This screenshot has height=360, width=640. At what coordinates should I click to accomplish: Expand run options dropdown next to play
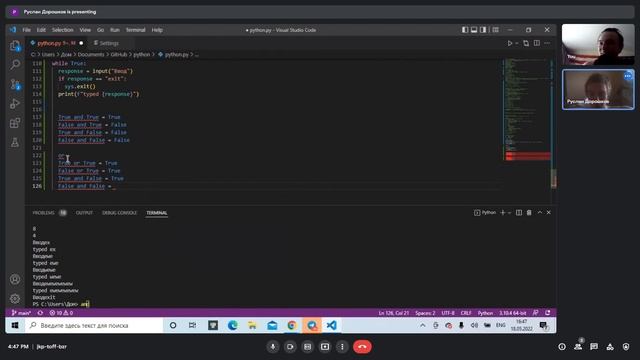pos(517,43)
